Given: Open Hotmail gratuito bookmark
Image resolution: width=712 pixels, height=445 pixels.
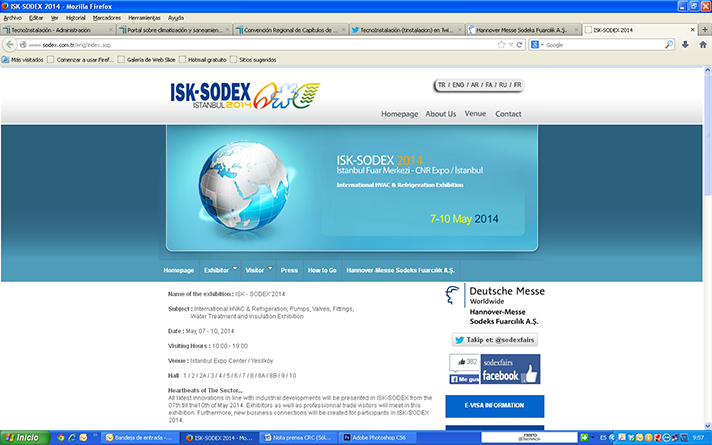Looking at the screenshot, I should (x=203, y=59).
